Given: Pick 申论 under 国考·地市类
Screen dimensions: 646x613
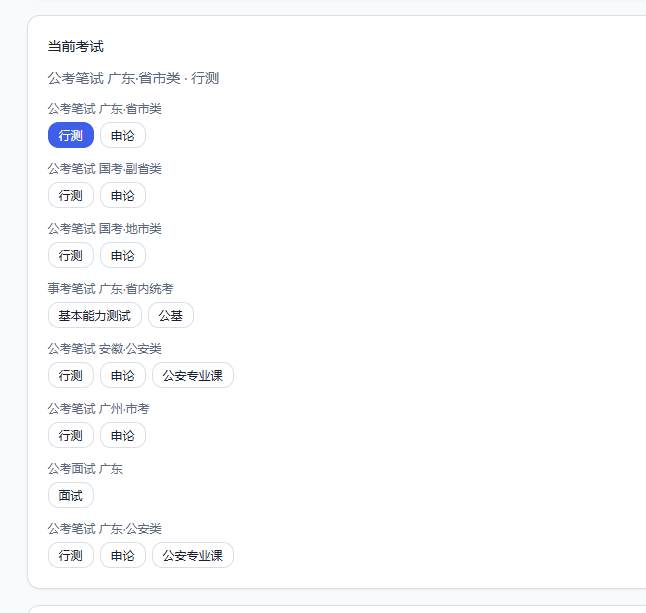Looking at the screenshot, I should pos(123,255).
